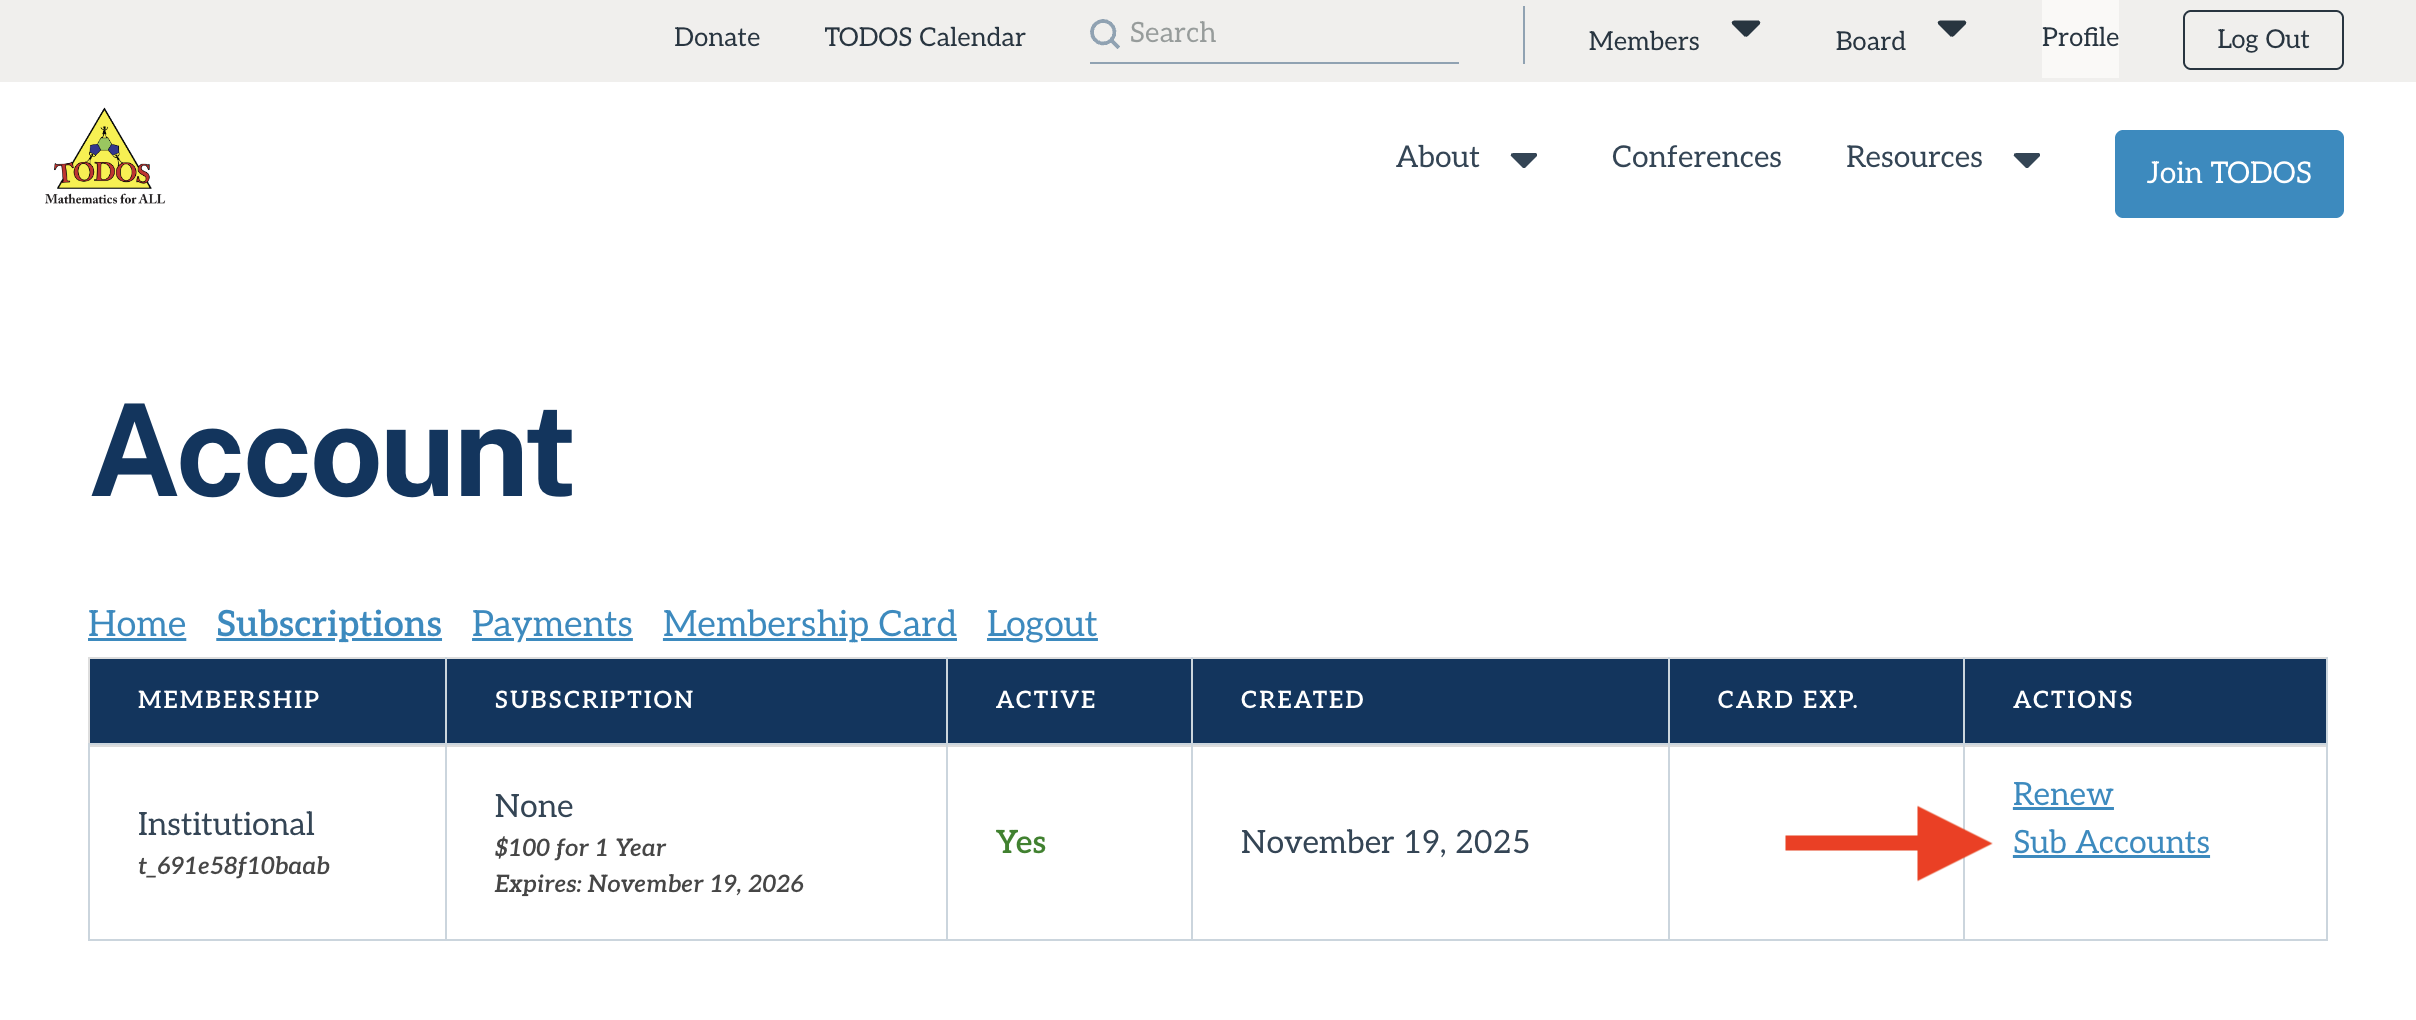2416x1020 pixels.
Task: Select the Profile menu item
Action: (2080, 37)
